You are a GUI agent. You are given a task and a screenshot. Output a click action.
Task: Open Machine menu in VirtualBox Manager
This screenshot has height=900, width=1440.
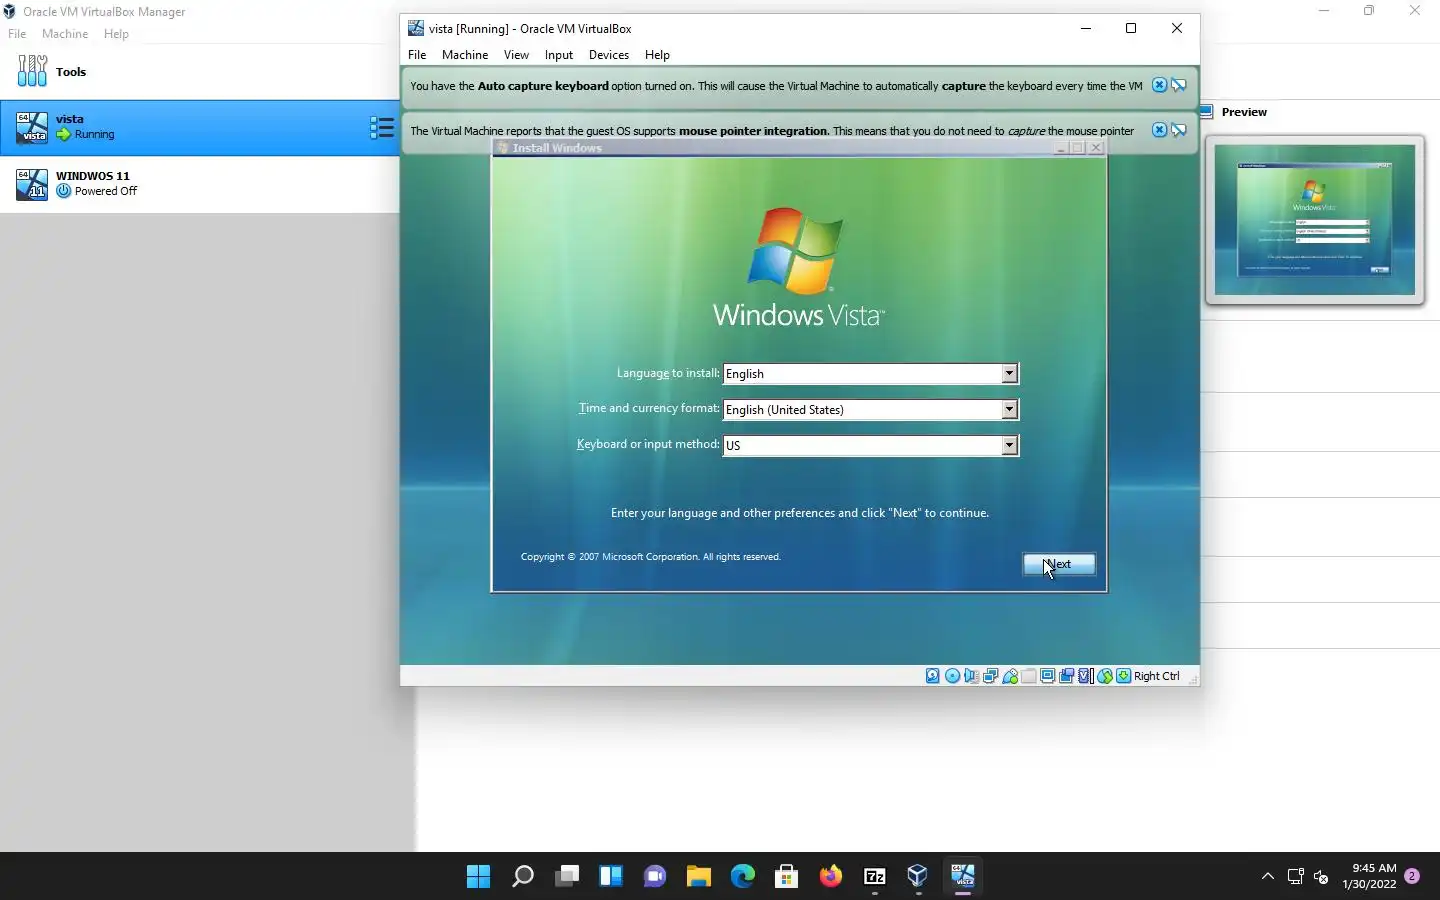[65, 34]
